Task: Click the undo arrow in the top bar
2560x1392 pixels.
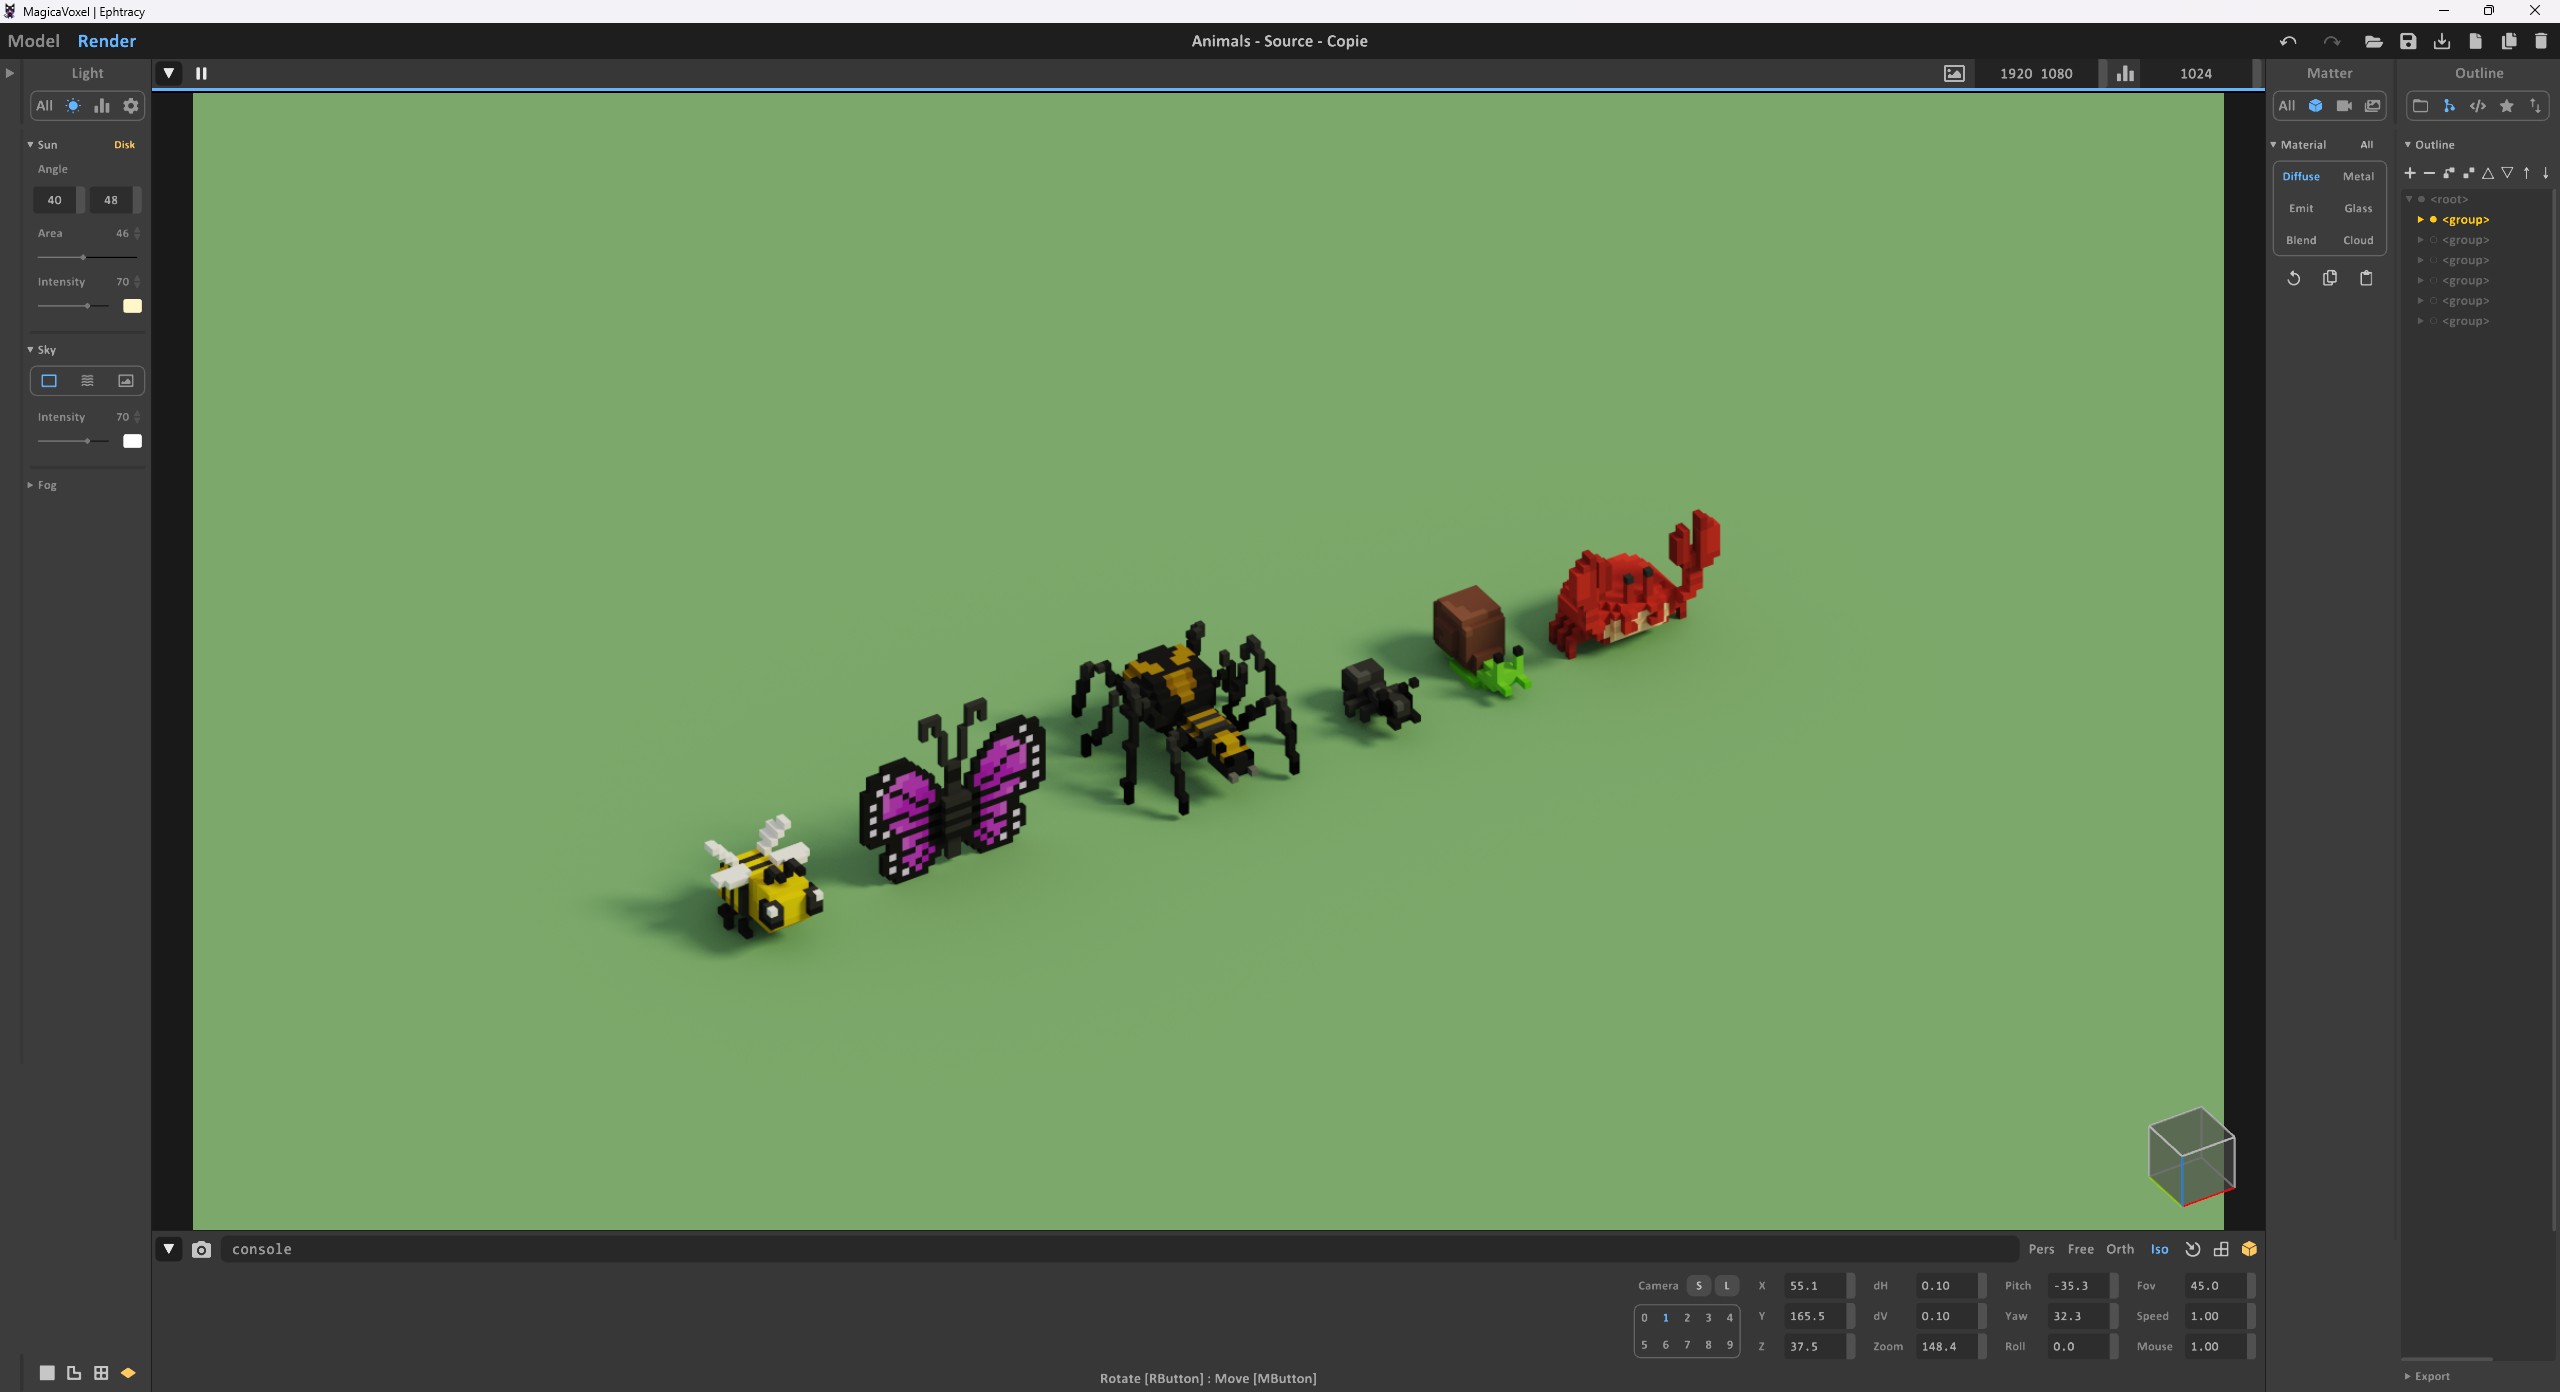Action: coord(2288,41)
